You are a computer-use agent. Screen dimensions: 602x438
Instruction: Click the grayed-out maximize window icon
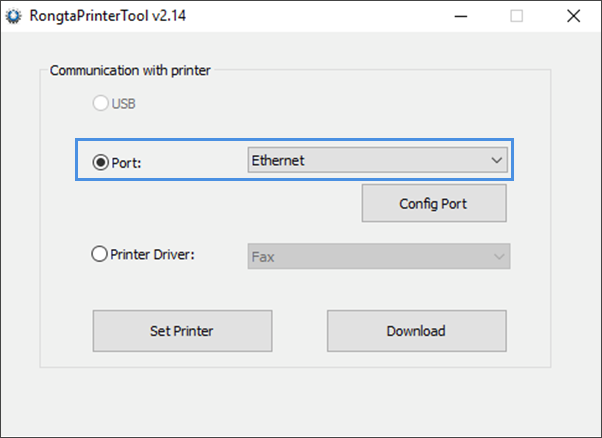(516, 16)
